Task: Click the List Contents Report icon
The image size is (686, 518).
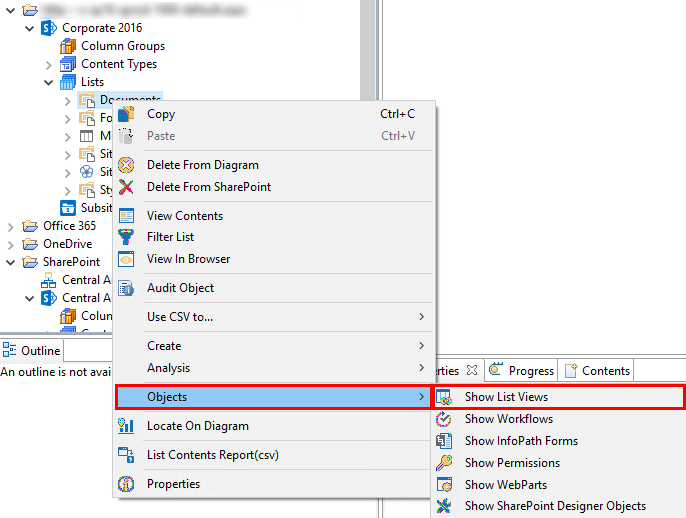Action: coord(126,455)
